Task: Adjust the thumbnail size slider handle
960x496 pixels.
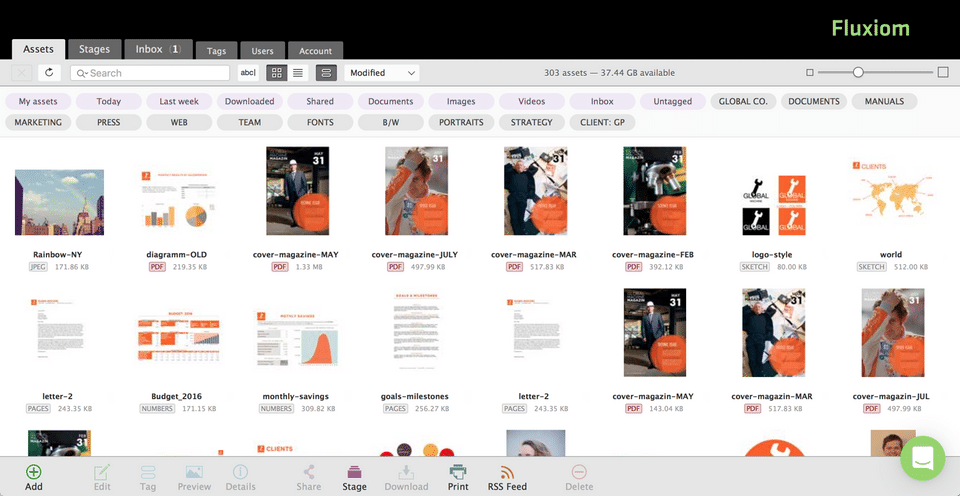Action: (x=858, y=73)
